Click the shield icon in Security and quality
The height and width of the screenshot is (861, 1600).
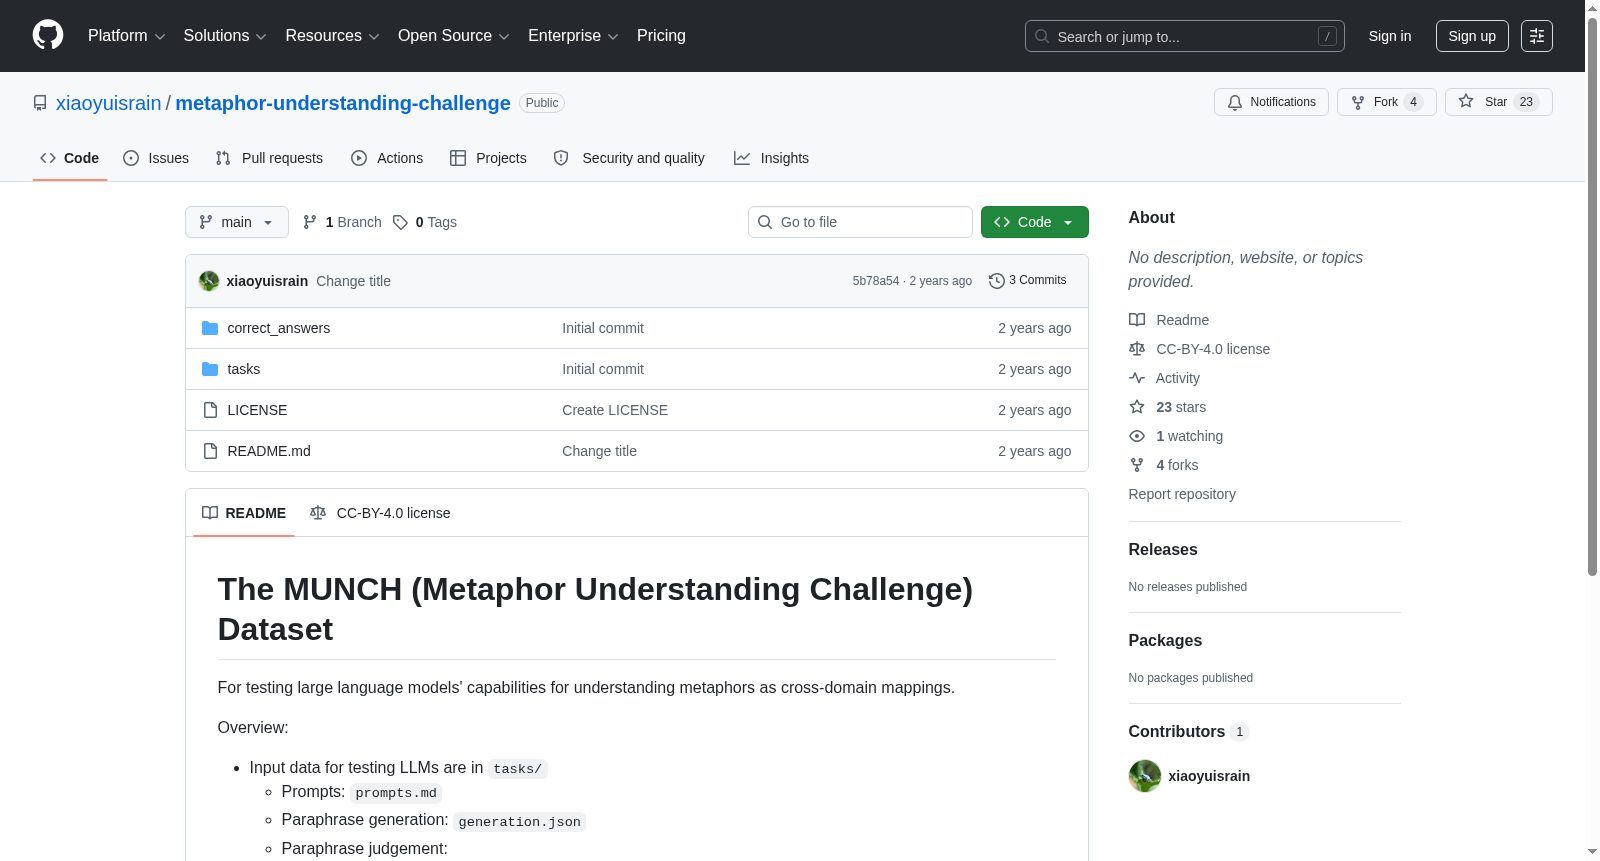(561, 158)
